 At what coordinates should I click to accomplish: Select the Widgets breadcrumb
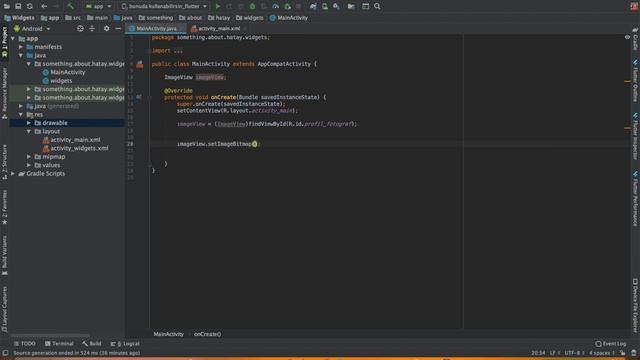(x=20, y=18)
